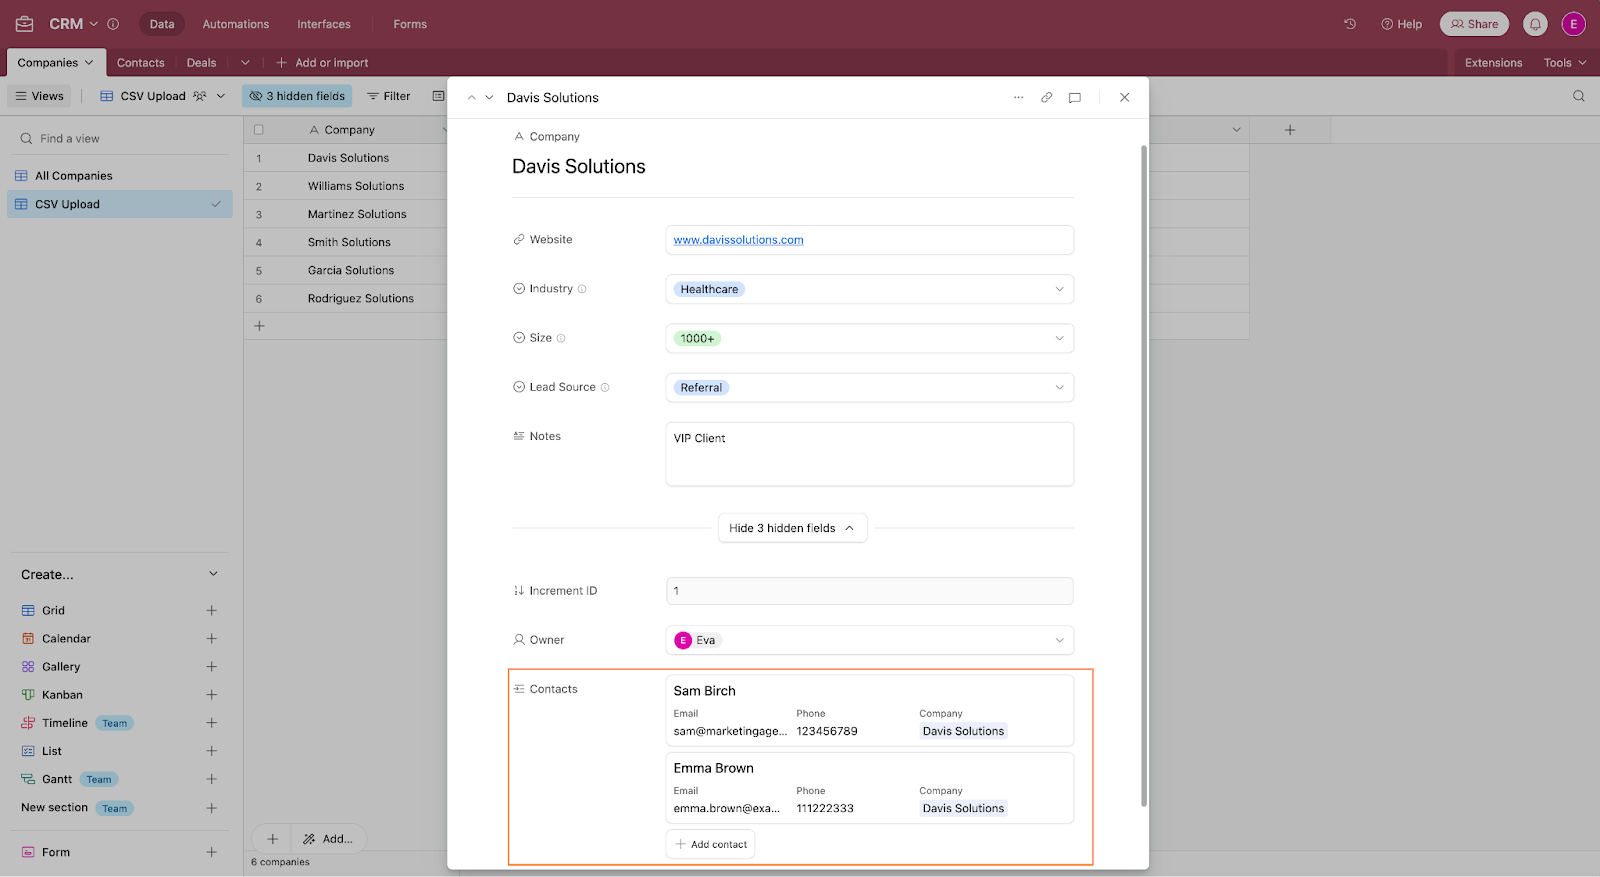Collapse the Create... section
1600x877 pixels.
point(213,574)
